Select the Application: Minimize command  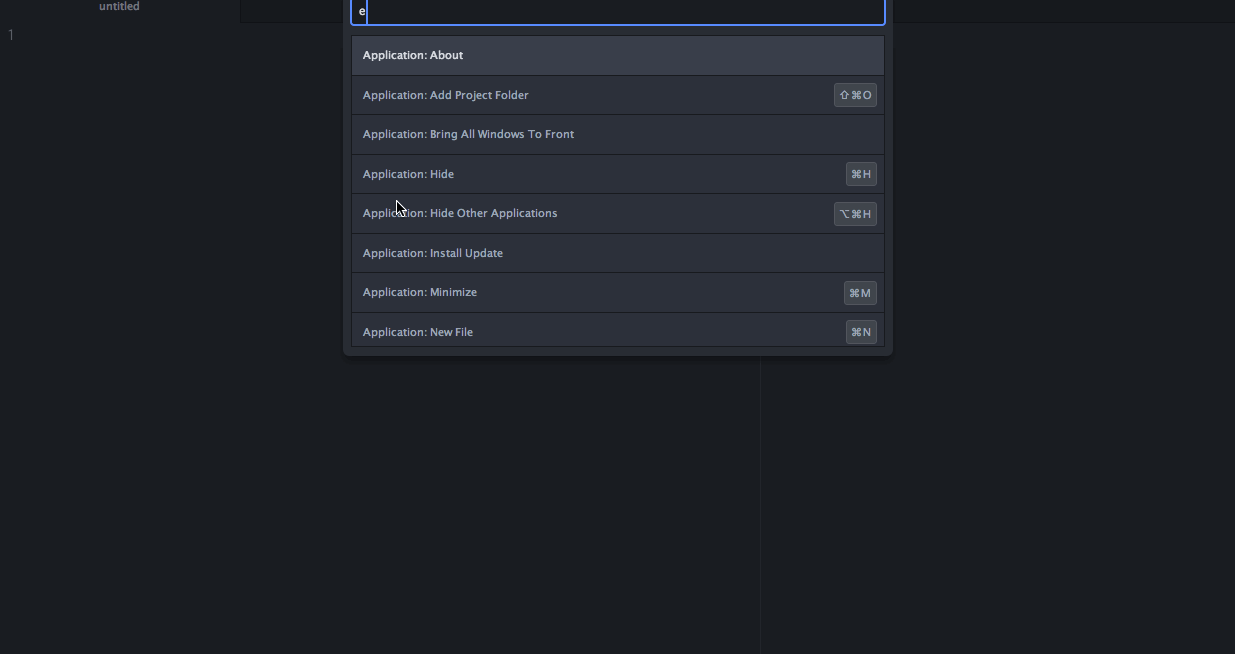(420, 292)
